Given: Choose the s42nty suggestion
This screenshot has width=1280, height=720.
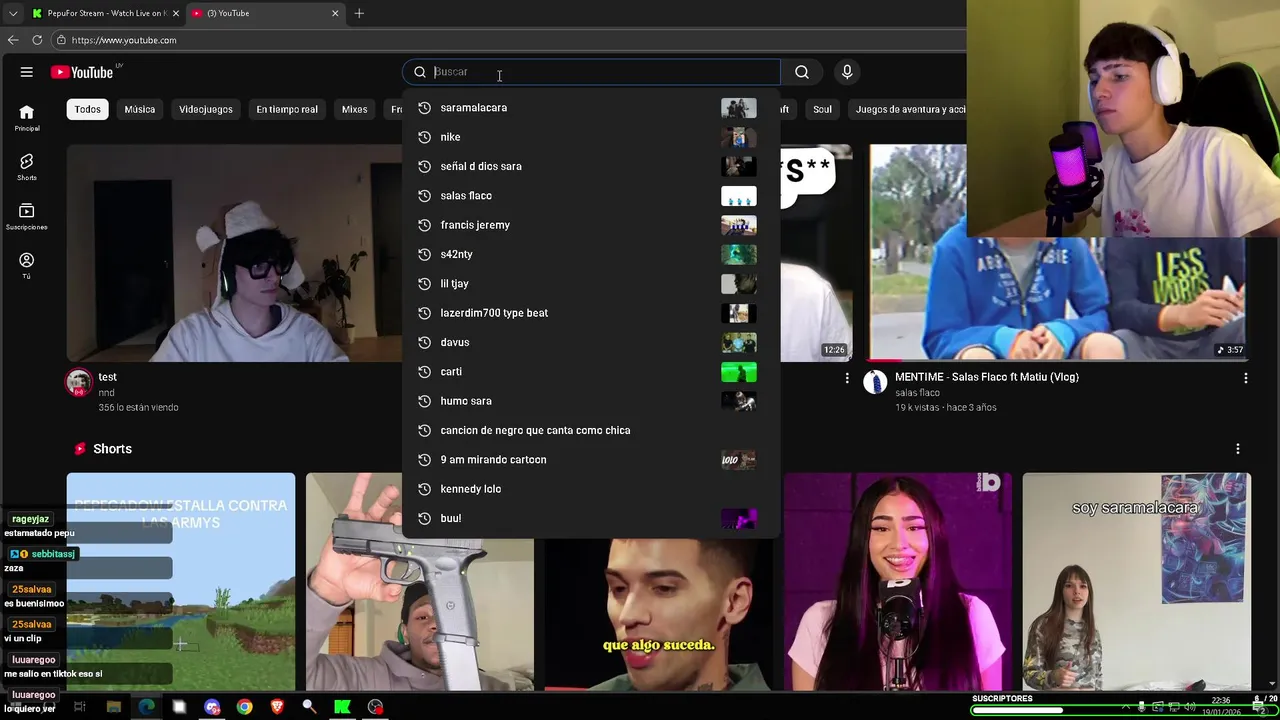Looking at the screenshot, I should click(591, 254).
